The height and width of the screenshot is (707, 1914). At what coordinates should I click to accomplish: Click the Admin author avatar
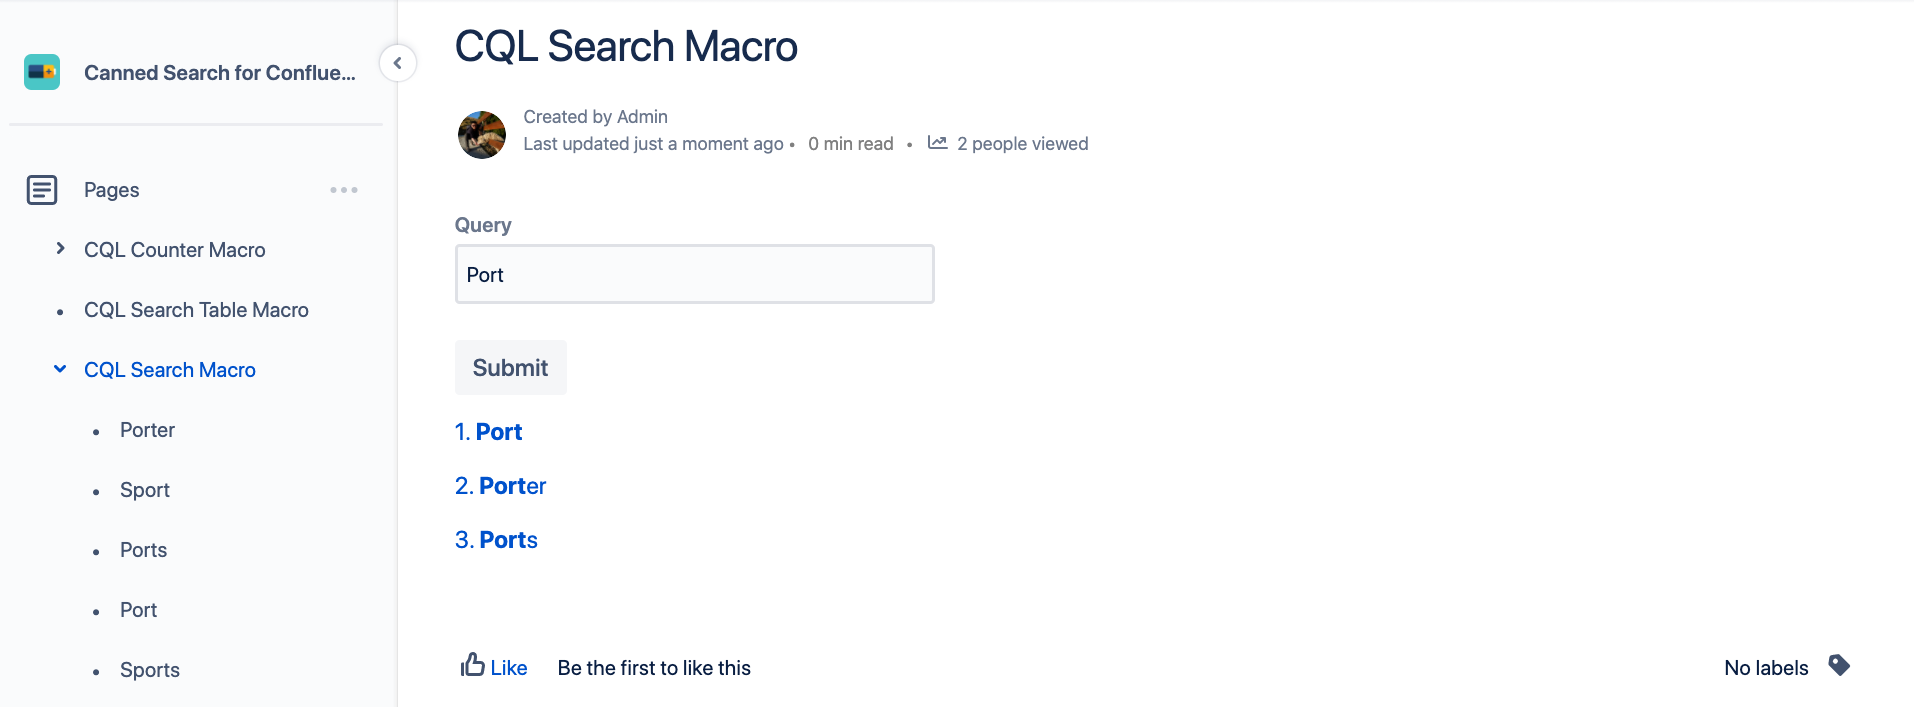482,135
